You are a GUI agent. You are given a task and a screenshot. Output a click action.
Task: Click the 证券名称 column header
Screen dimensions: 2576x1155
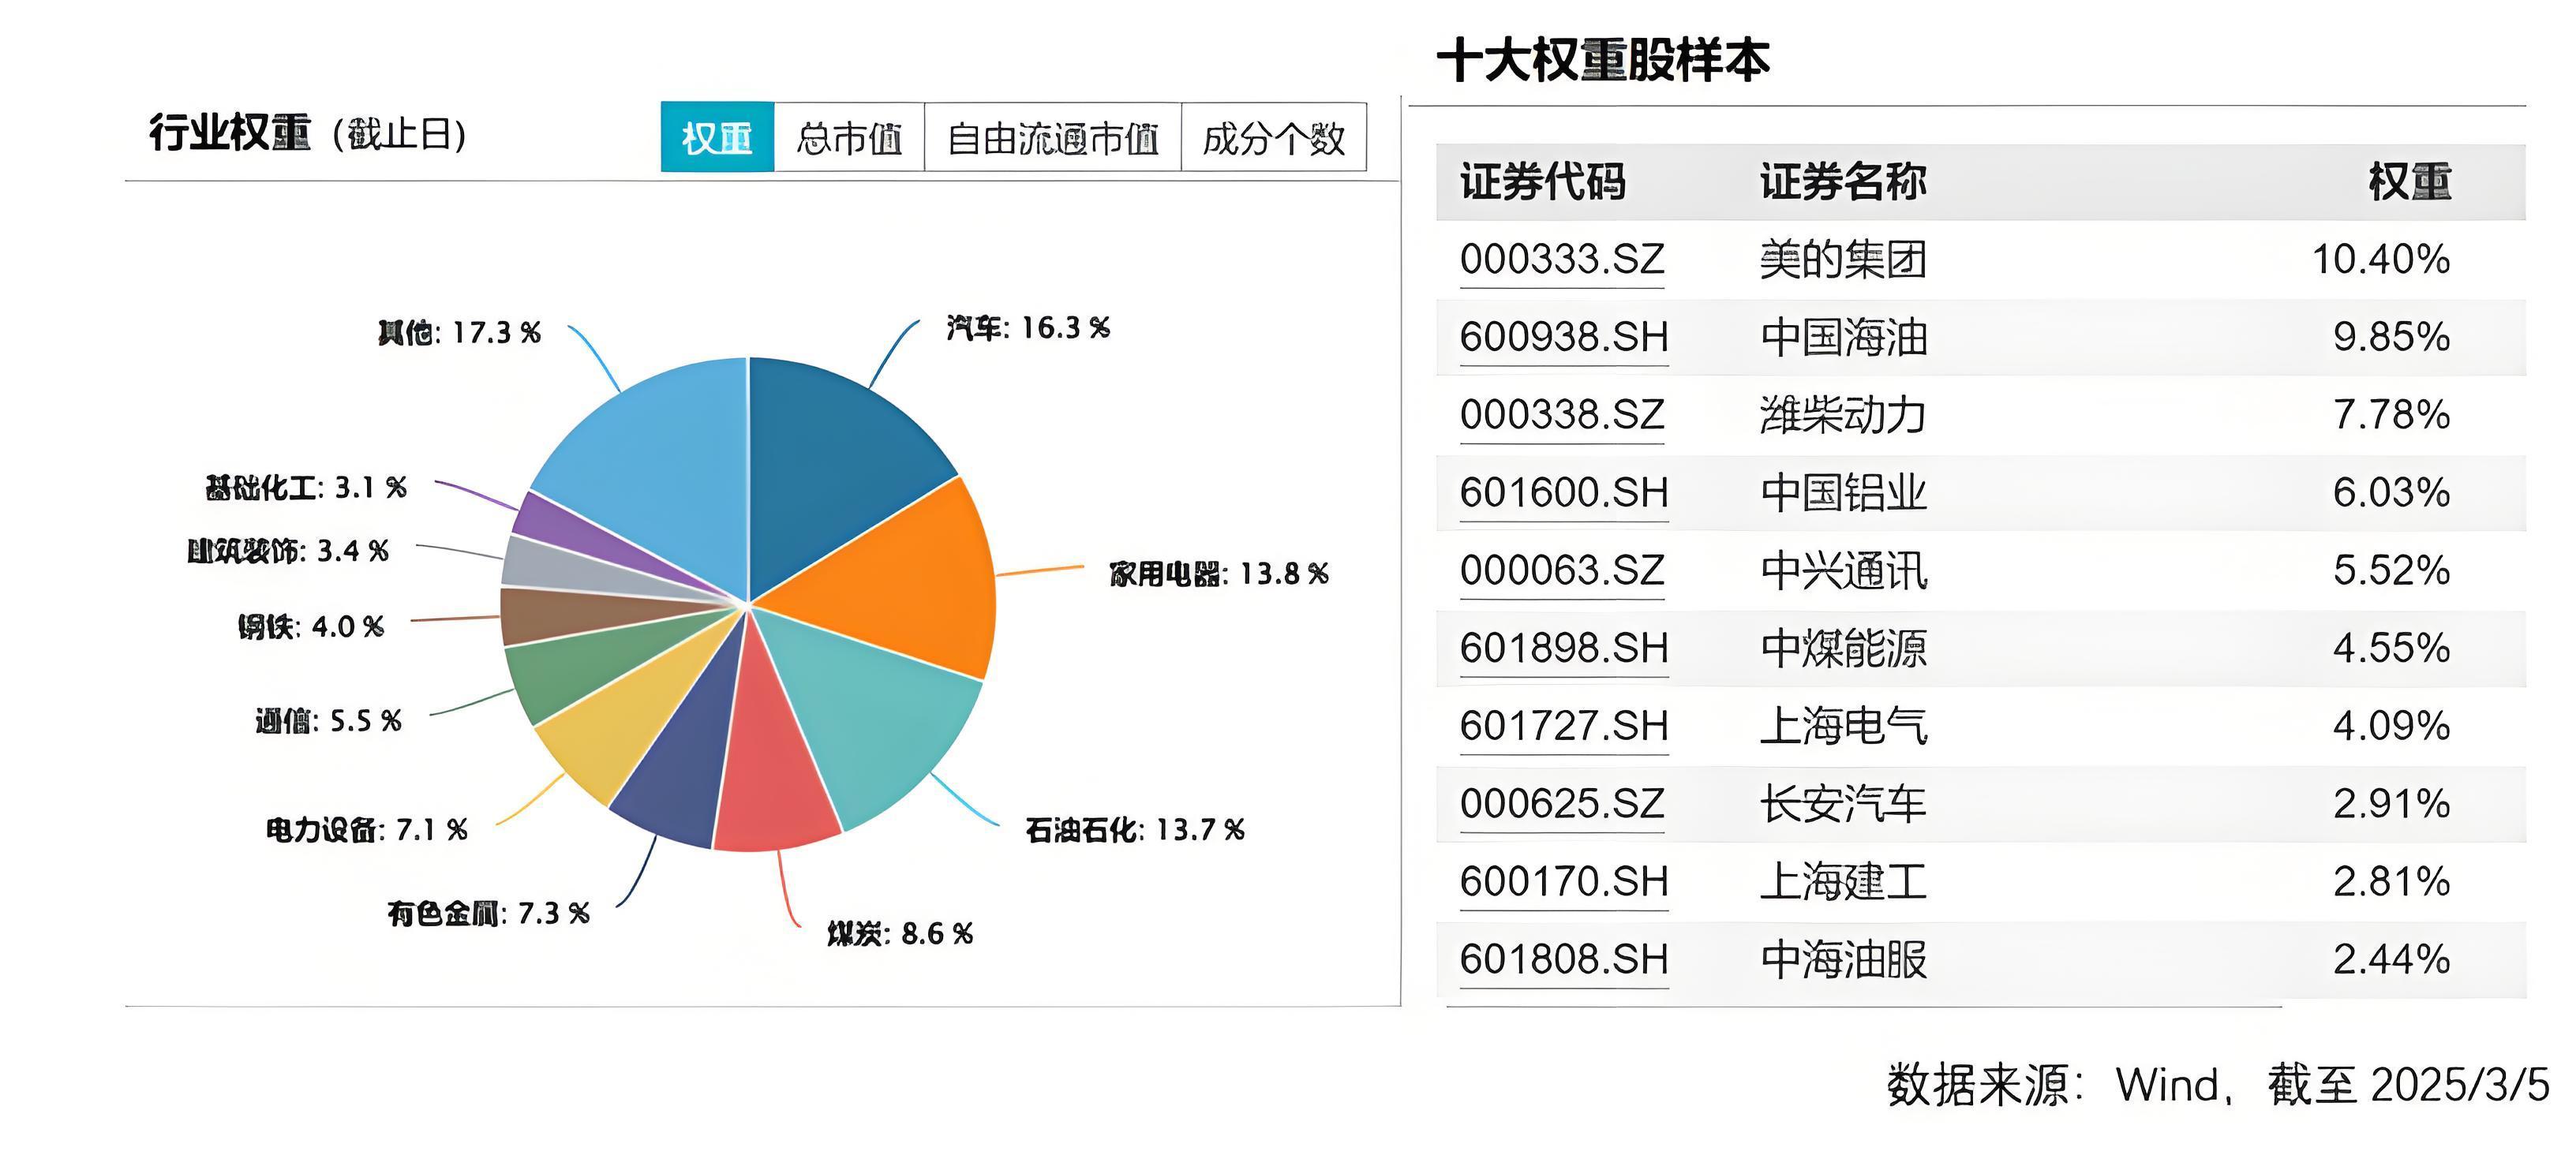click(x=1843, y=182)
